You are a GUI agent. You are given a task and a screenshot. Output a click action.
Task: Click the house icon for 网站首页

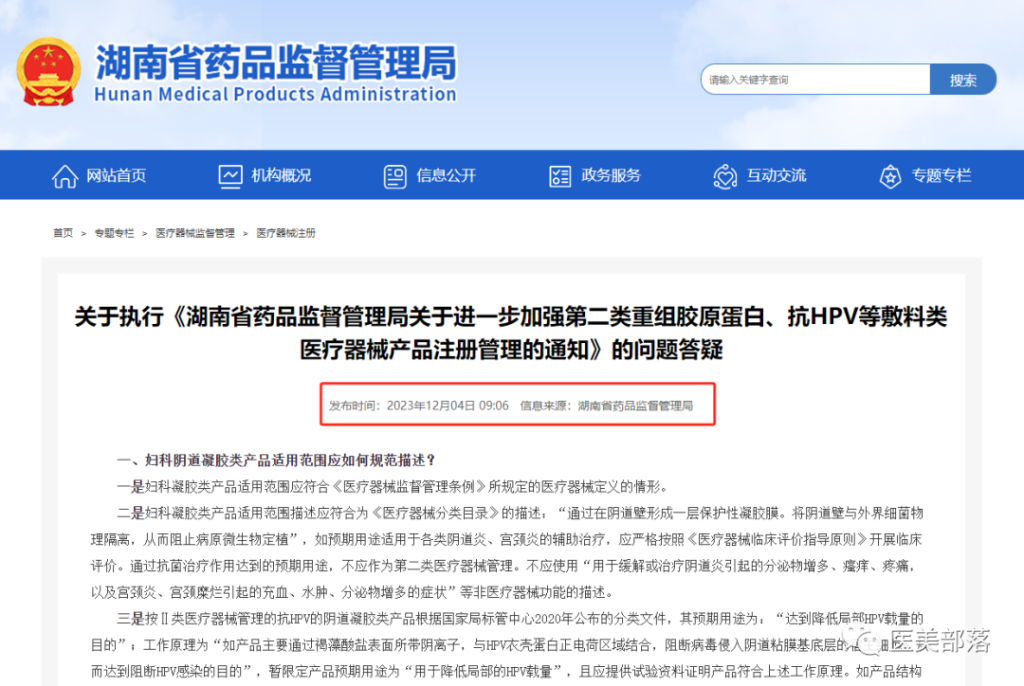point(65,176)
